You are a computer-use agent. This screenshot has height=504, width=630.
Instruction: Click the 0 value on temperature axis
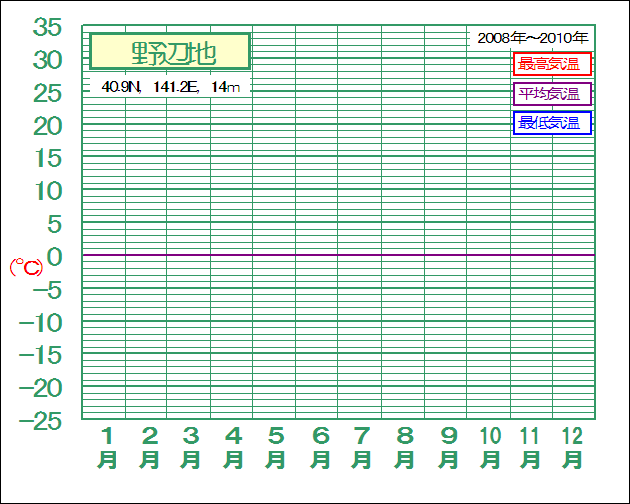point(55,256)
